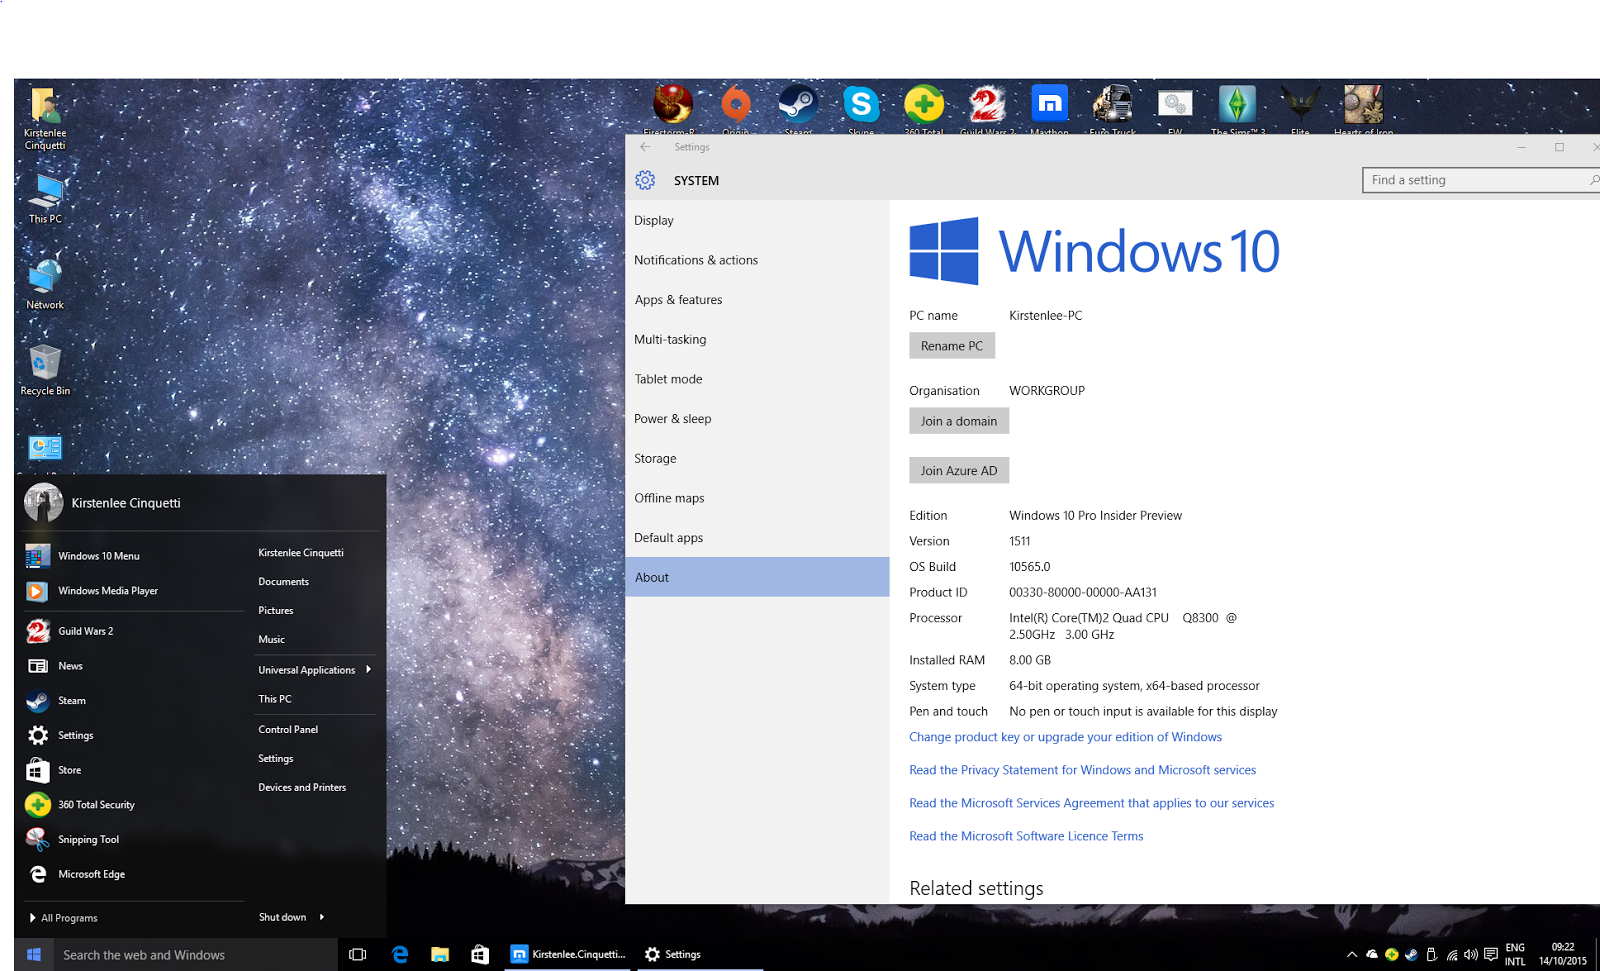1600x971 pixels.
Task: Open Euro Truck Simulator from the desktop
Action: (x=1111, y=104)
